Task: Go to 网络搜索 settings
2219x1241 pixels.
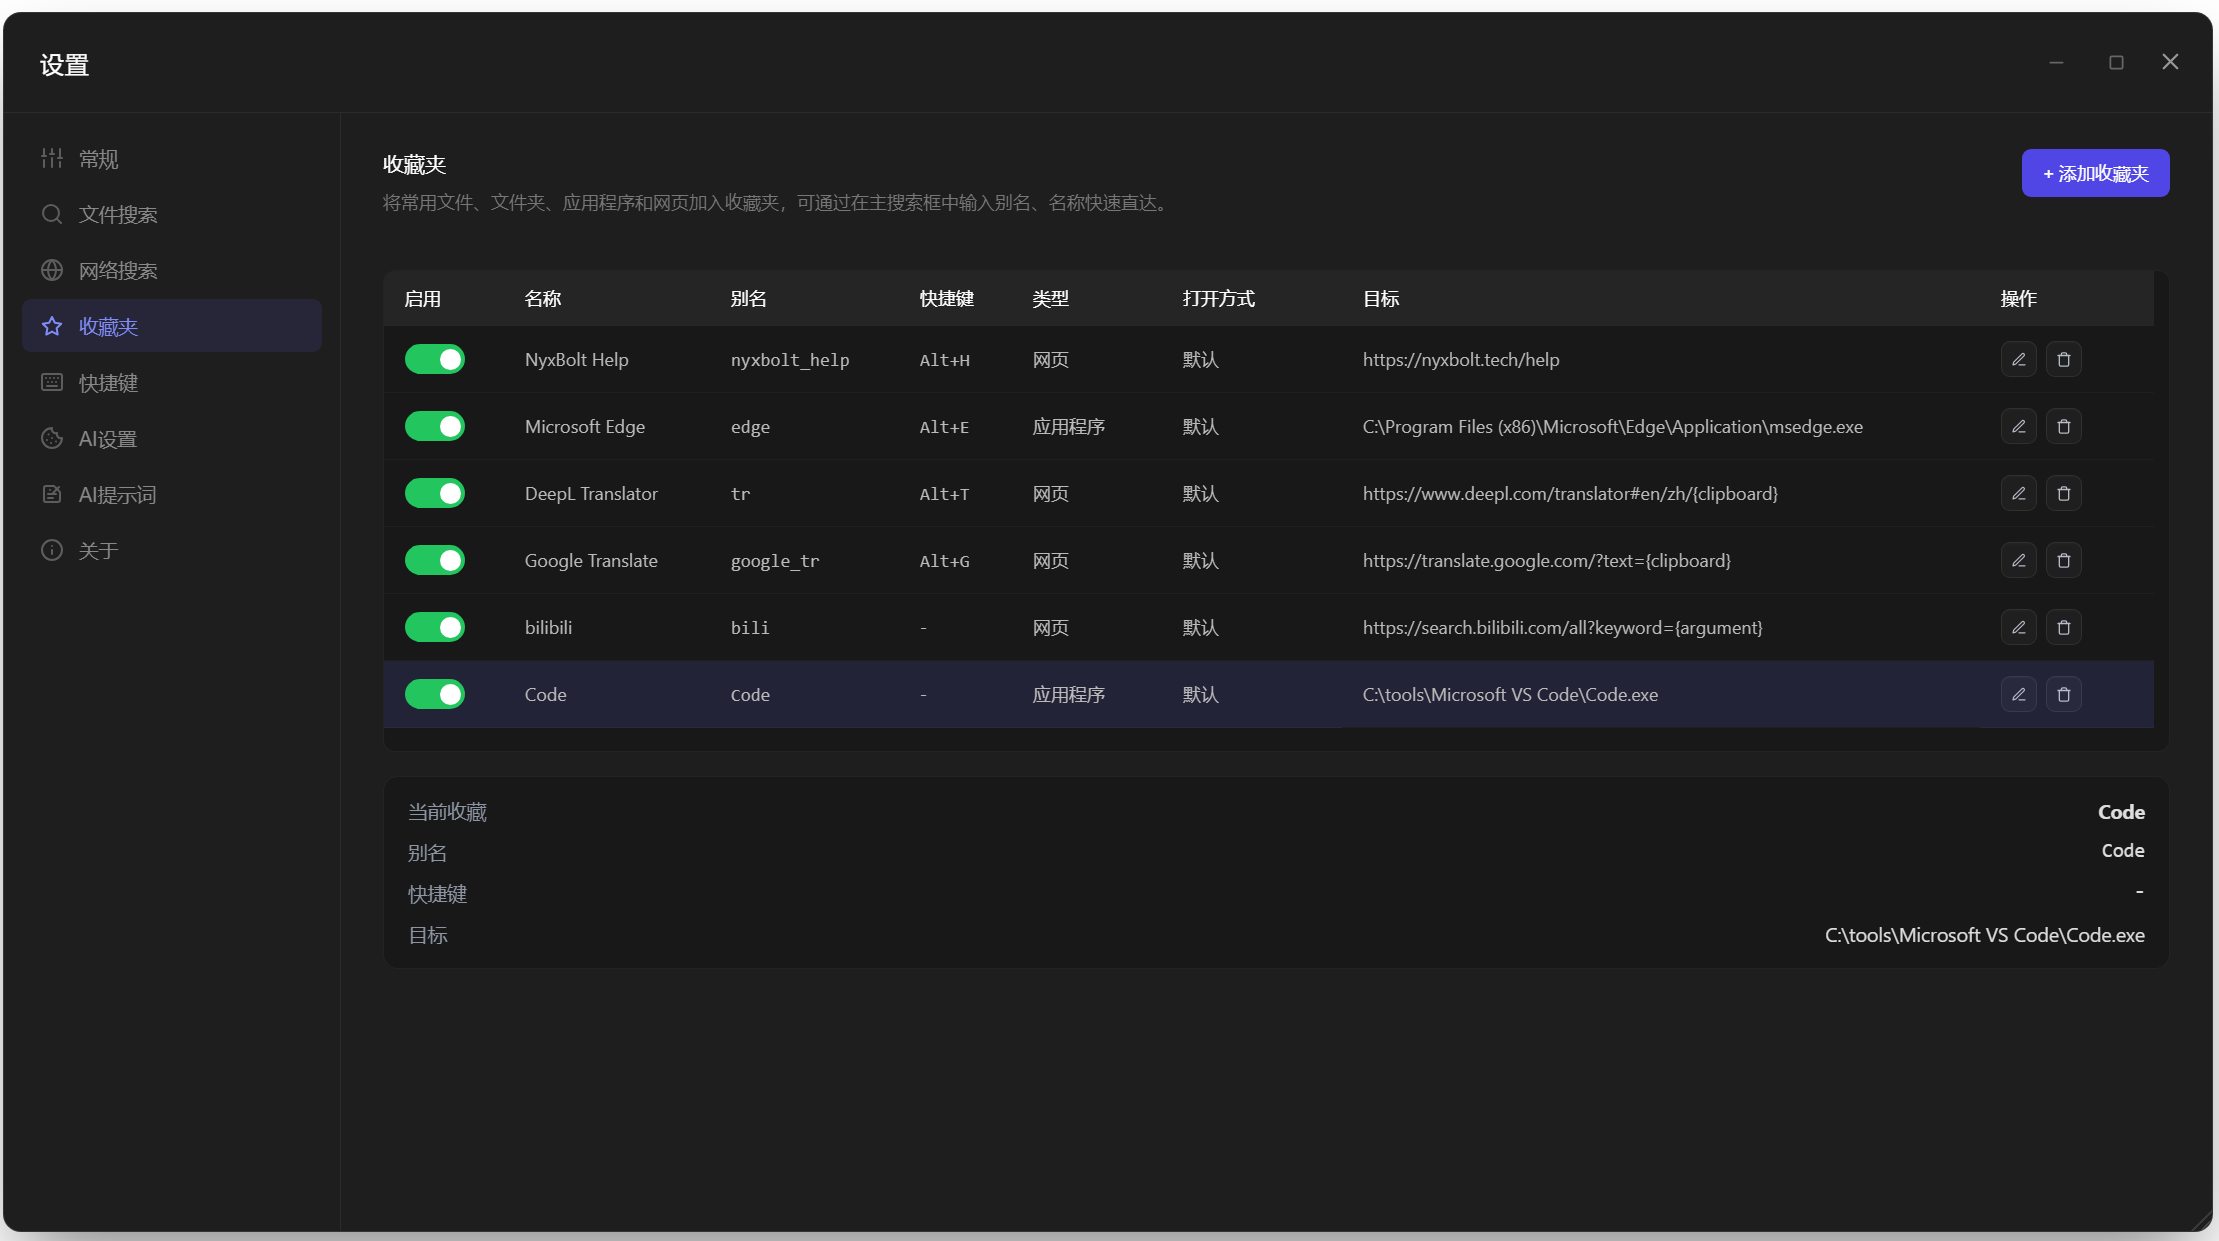Action: tap(172, 270)
